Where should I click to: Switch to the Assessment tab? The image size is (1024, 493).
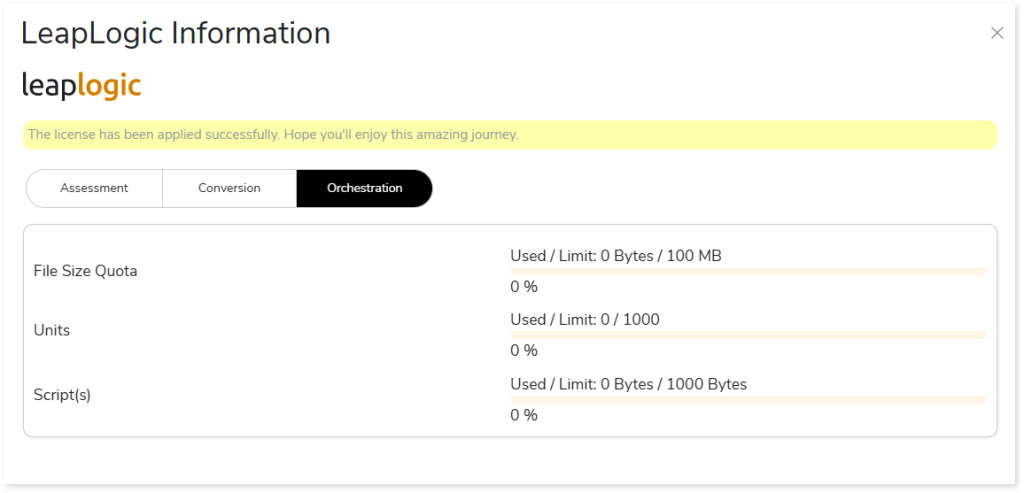(94, 188)
